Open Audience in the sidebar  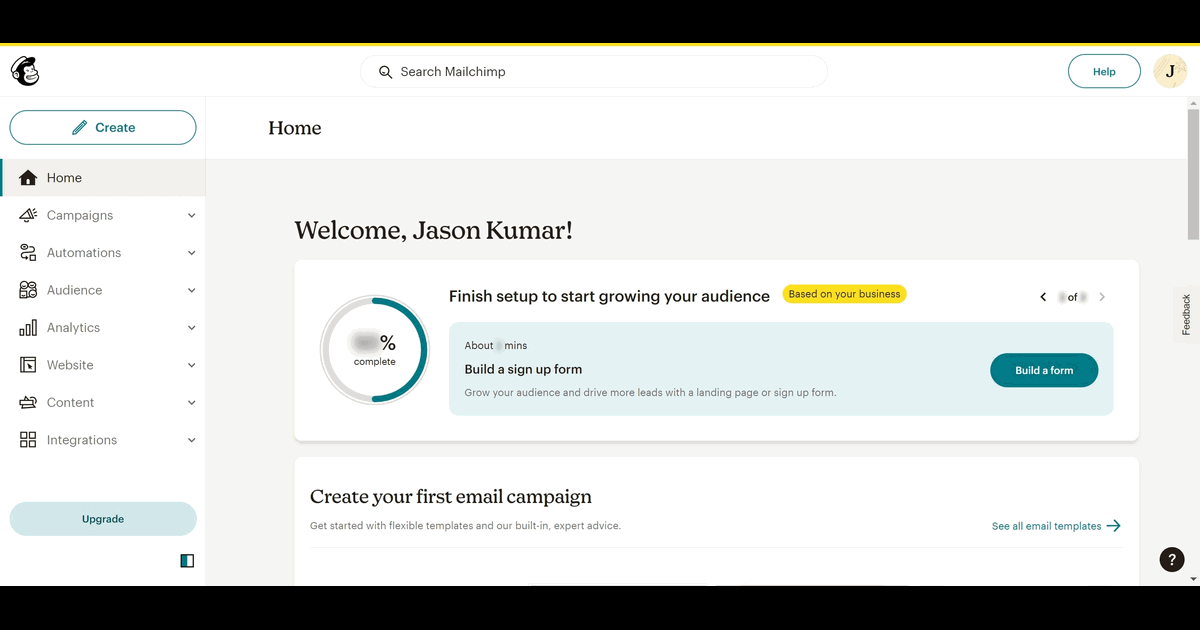point(103,290)
